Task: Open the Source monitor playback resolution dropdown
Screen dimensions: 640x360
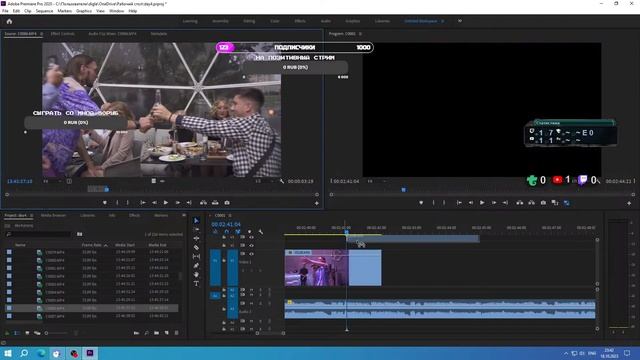Action: pyautogui.click(x=265, y=181)
